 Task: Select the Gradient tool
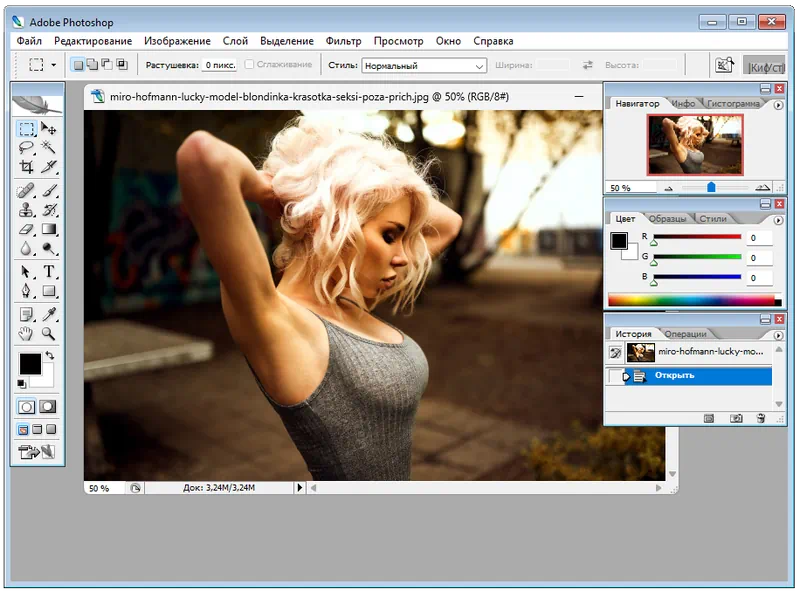(49, 229)
